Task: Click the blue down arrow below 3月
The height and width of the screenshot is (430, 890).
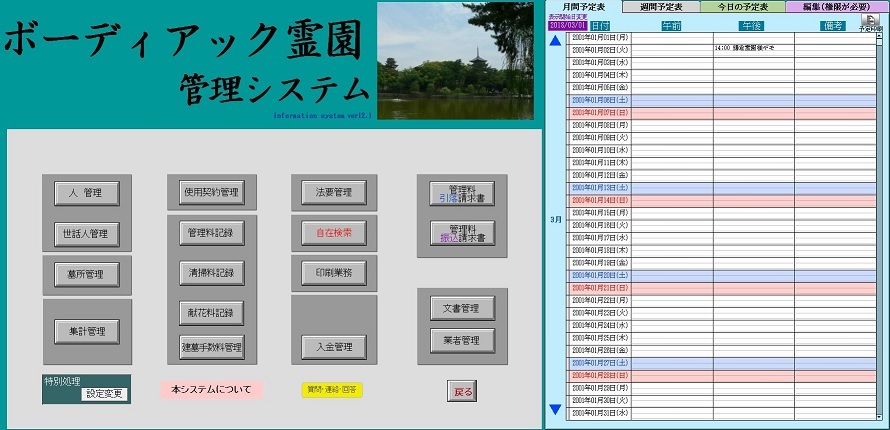Action: 555,409
